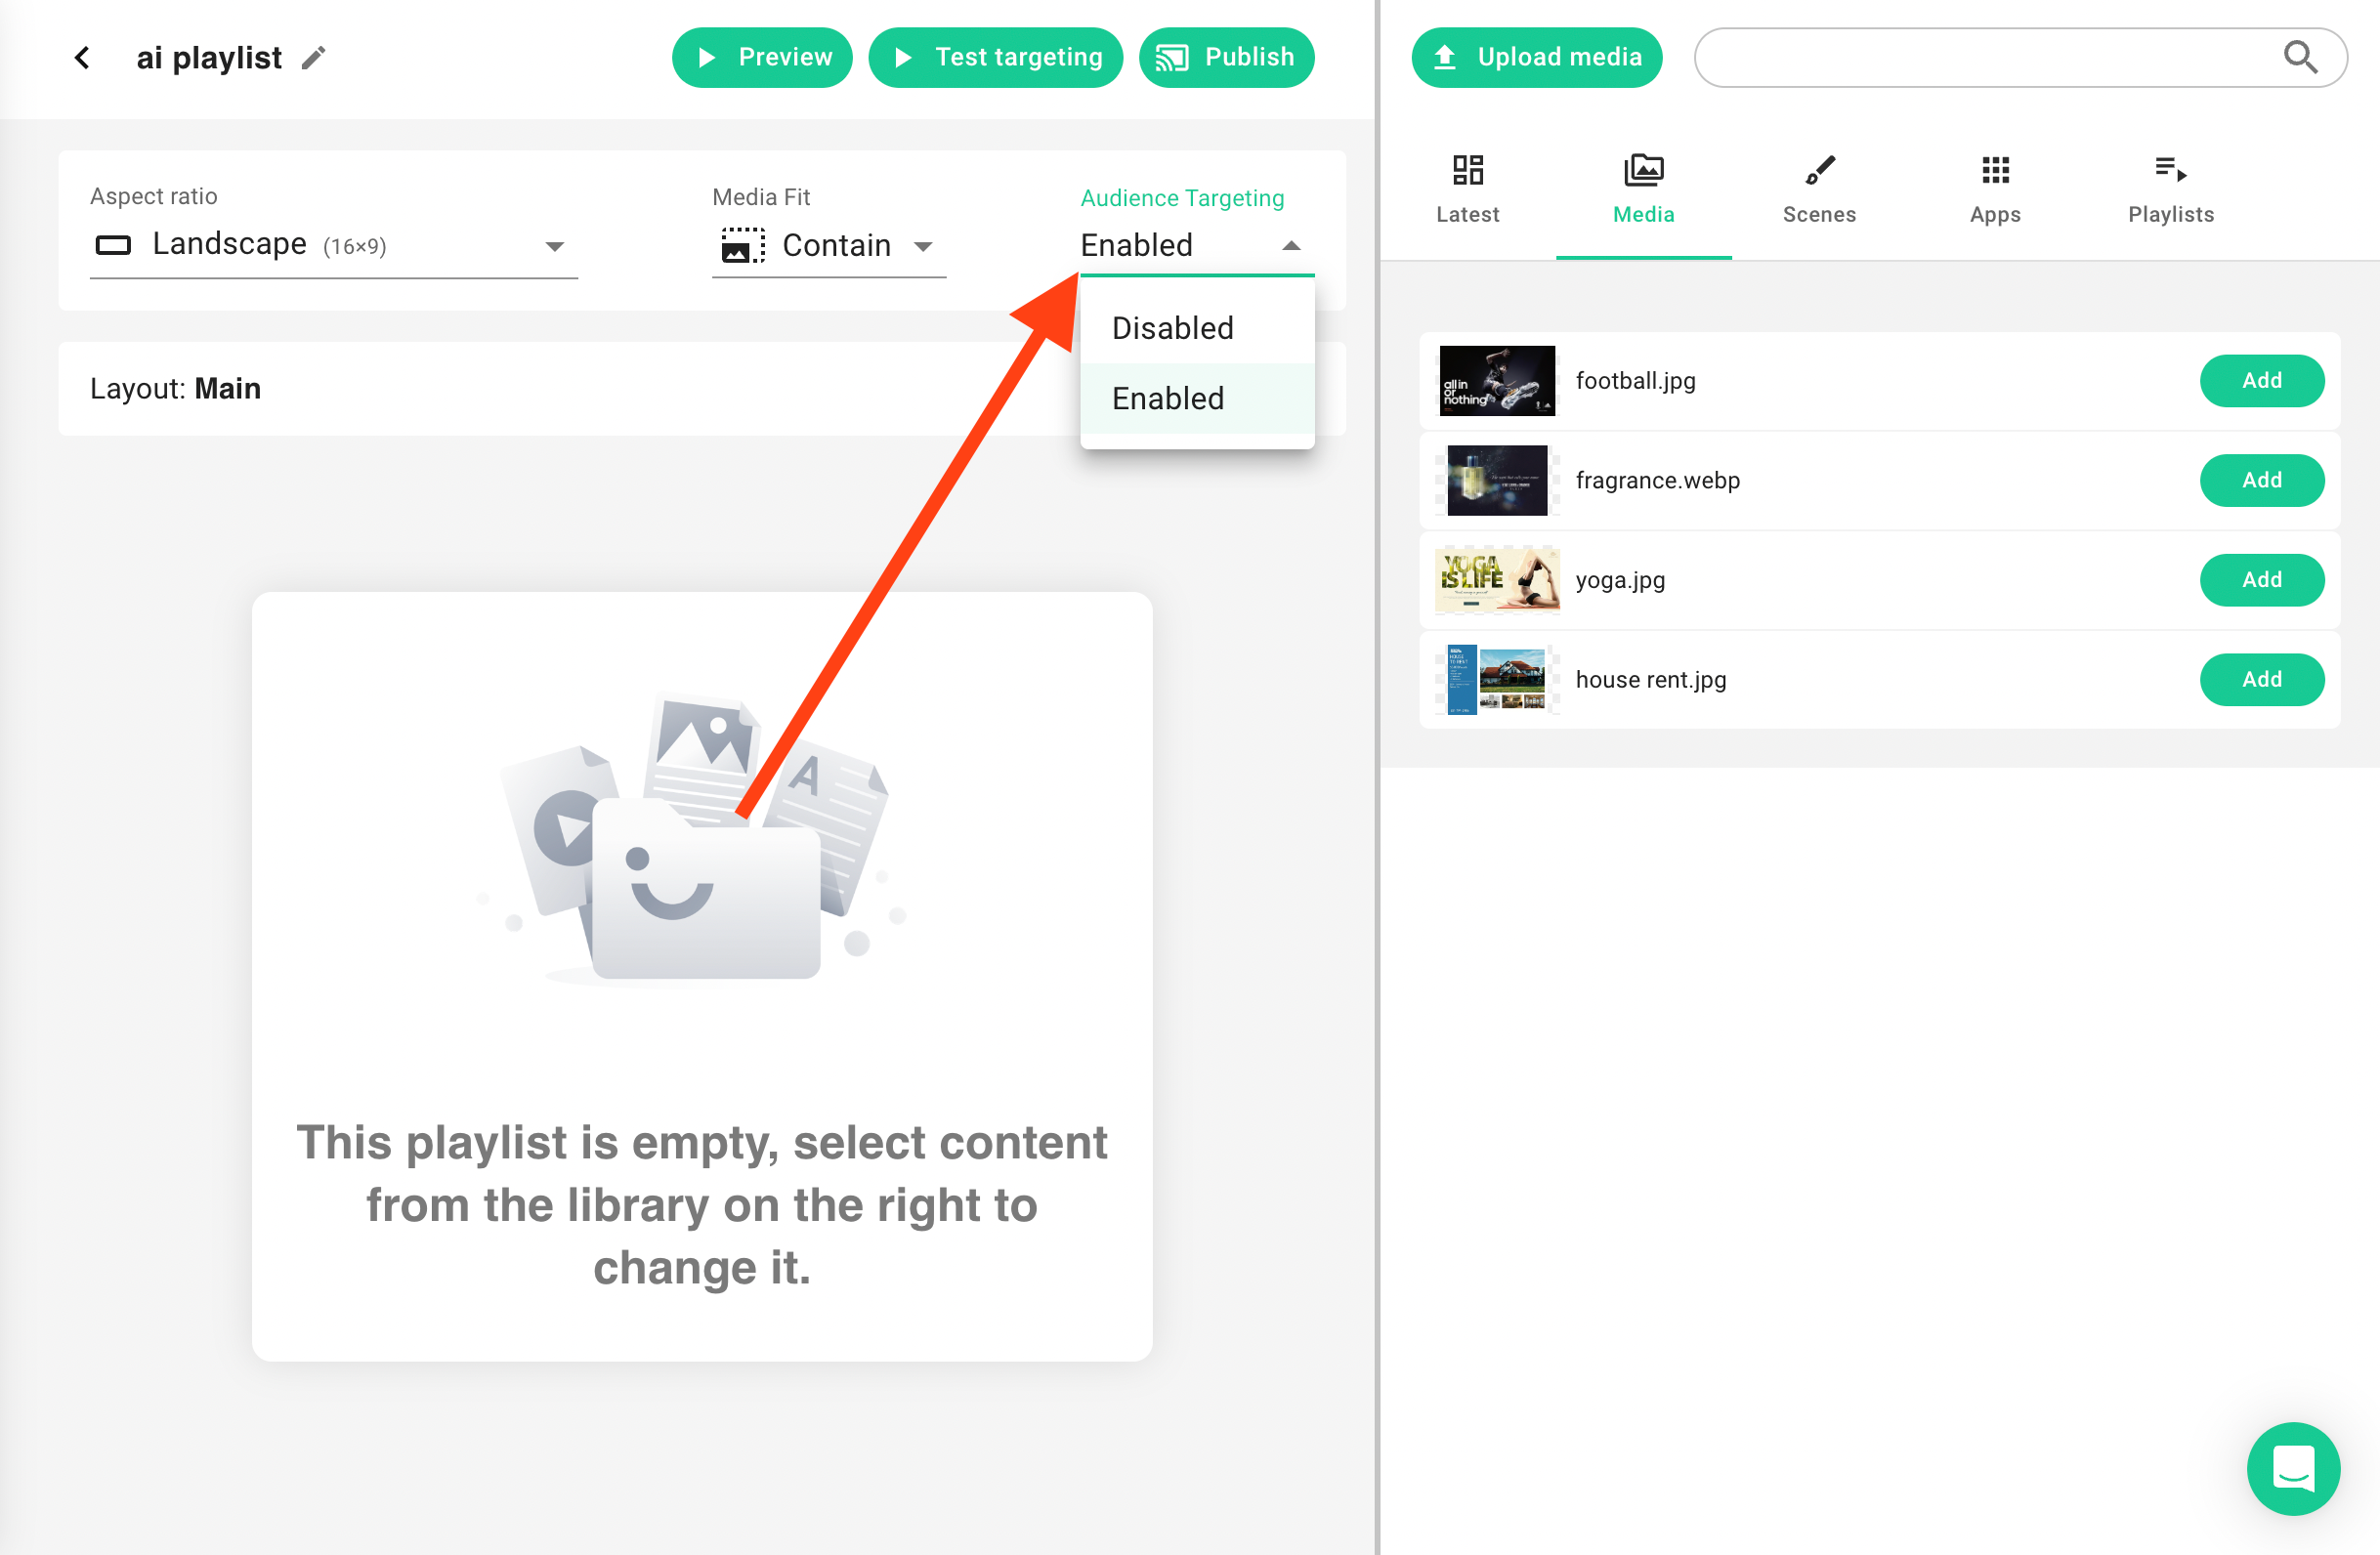This screenshot has width=2380, height=1555.
Task: Click the search magnifier icon
Action: [2300, 57]
